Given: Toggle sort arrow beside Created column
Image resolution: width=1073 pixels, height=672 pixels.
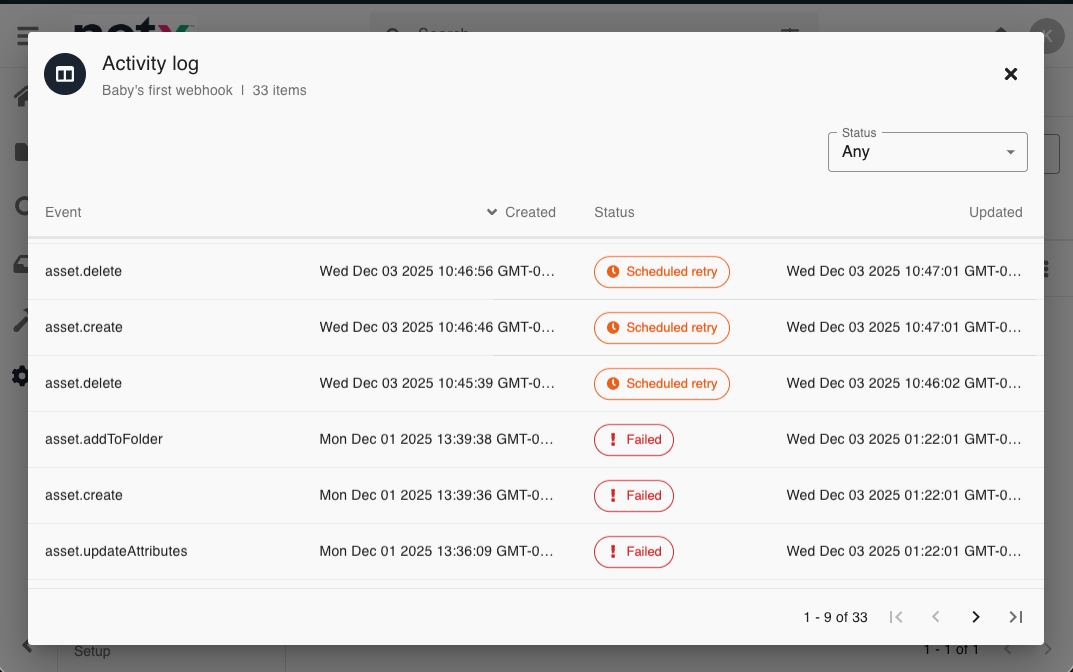Looking at the screenshot, I should pos(491,212).
